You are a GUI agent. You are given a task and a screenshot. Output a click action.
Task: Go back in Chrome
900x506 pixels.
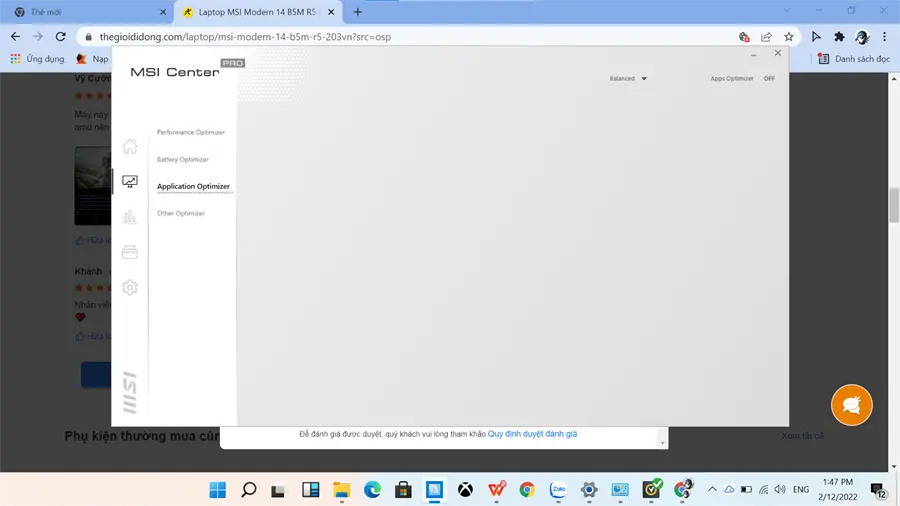[15, 37]
